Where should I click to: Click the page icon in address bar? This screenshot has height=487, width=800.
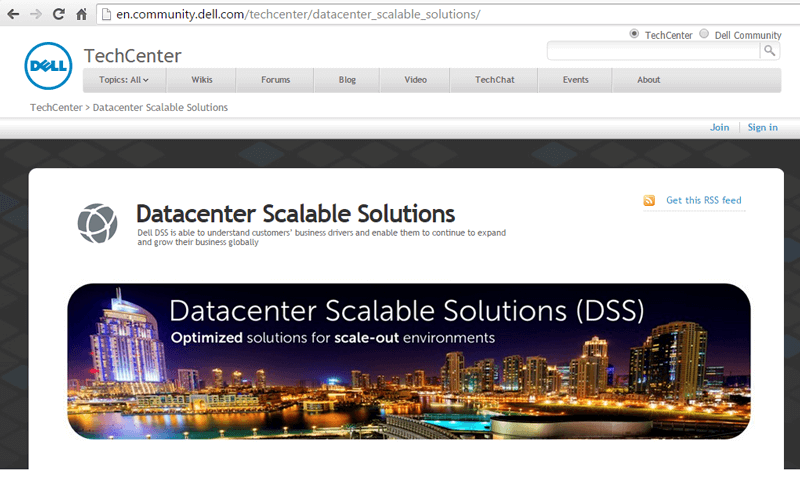106,14
